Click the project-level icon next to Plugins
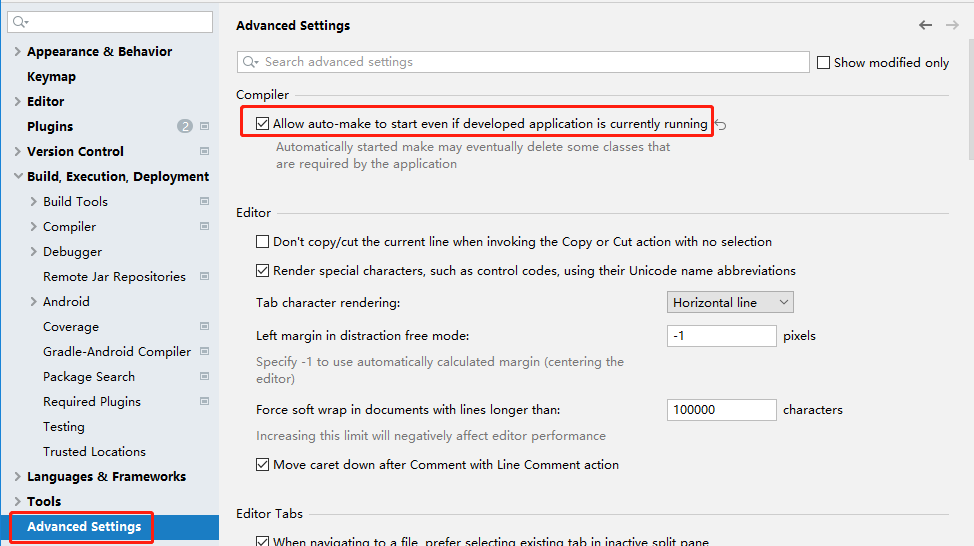Image resolution: width=974 pixels, height=546 pixels. pyautogui.click(x=204, y=126)
